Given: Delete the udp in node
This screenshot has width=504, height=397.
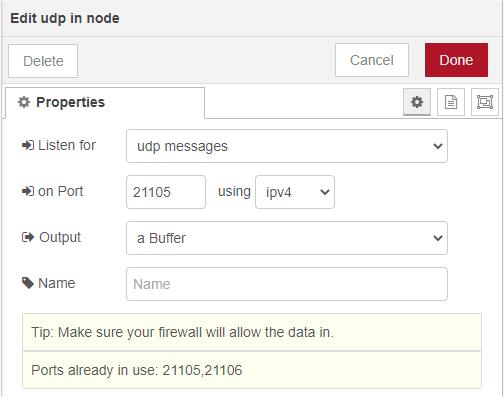Looking at the screenshot, I should point(43,61).
